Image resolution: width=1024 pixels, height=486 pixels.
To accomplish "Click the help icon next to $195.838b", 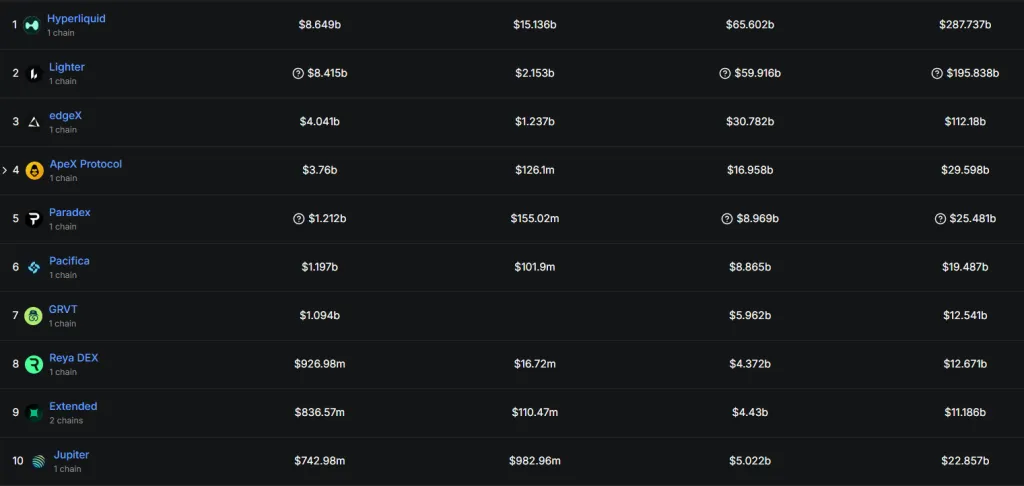I will coord(937,73).
